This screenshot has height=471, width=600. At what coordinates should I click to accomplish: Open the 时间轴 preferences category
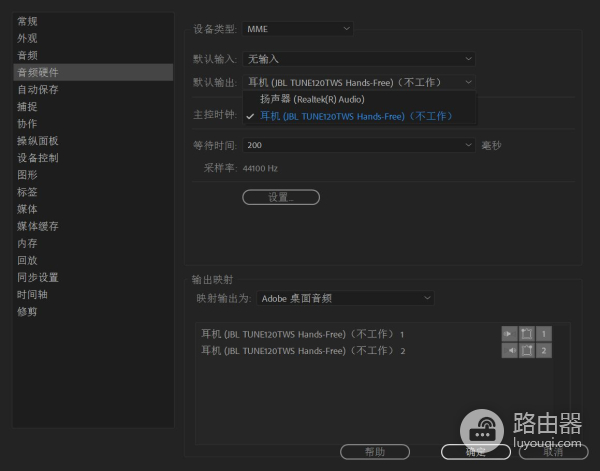point(93,294)
